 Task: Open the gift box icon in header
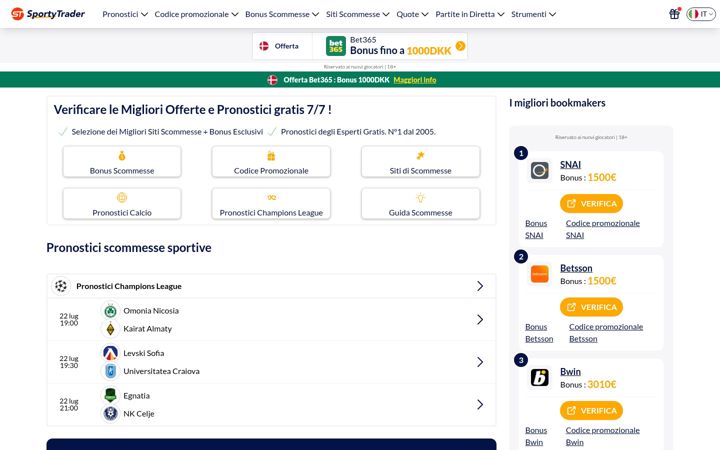point(674,14)
